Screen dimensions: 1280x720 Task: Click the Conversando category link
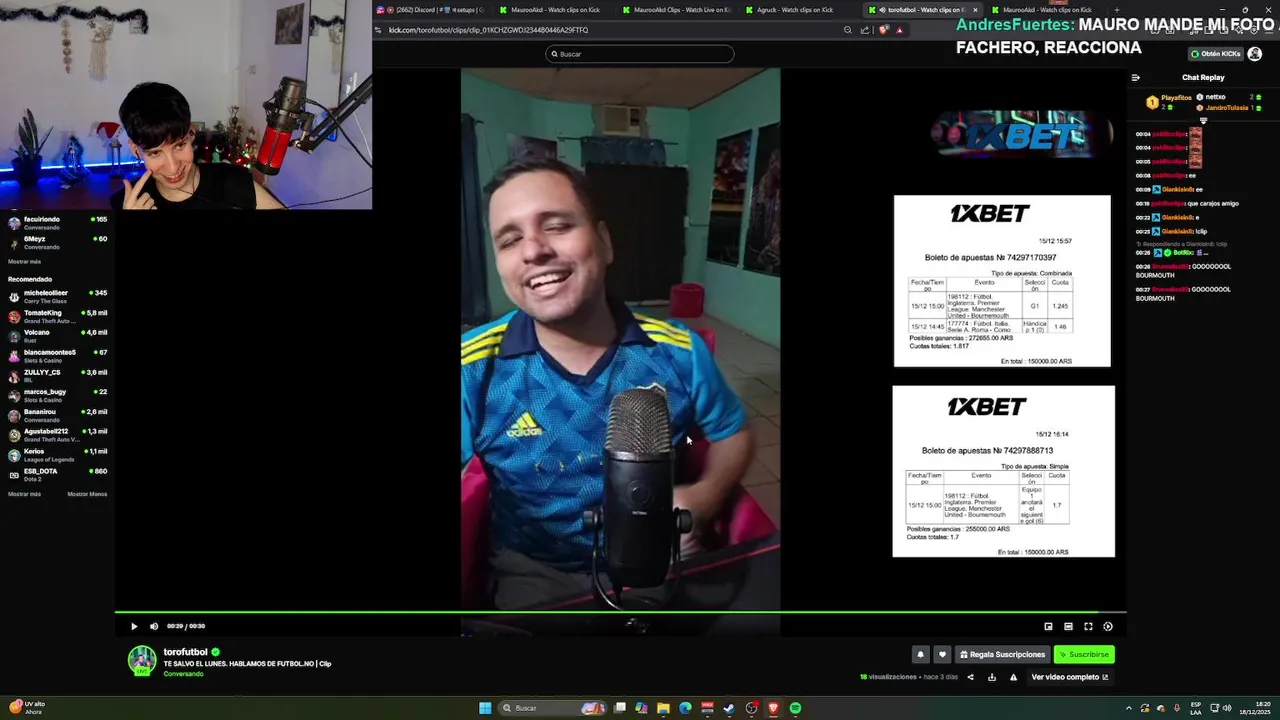point(183,674)
